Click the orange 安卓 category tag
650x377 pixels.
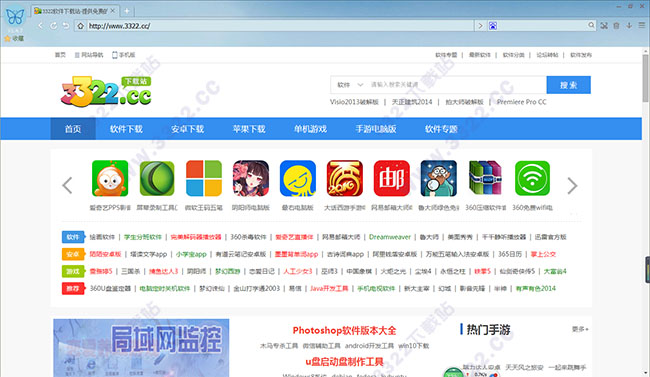(x=73, y=254)
